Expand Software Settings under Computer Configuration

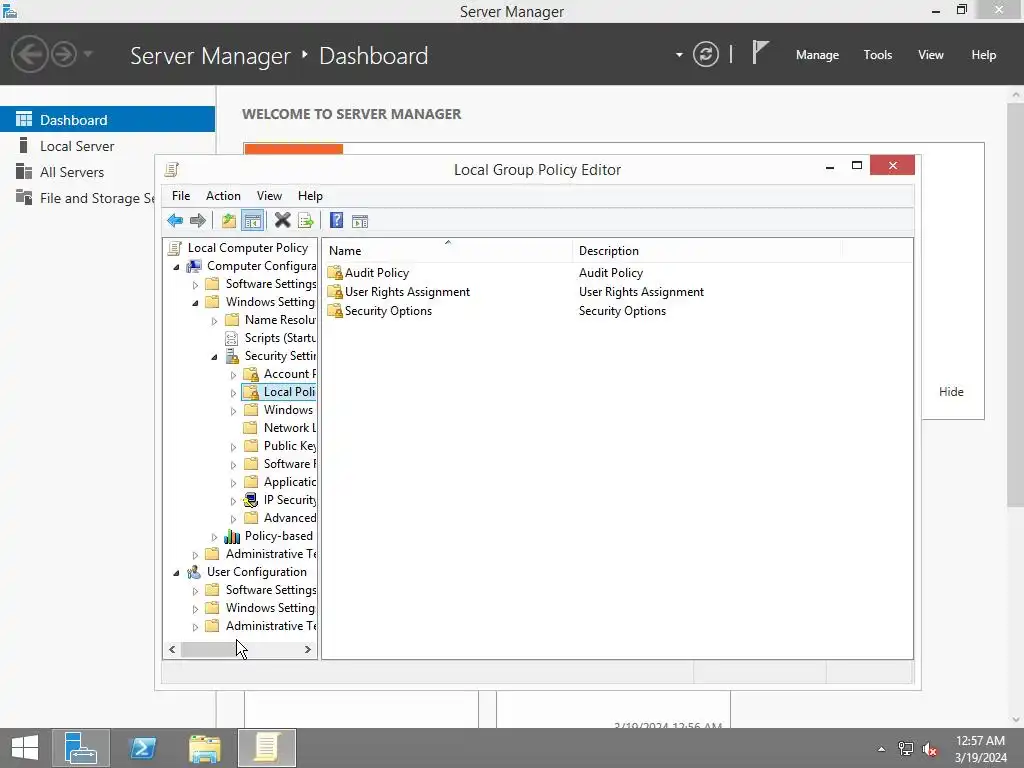pos(195,285)
